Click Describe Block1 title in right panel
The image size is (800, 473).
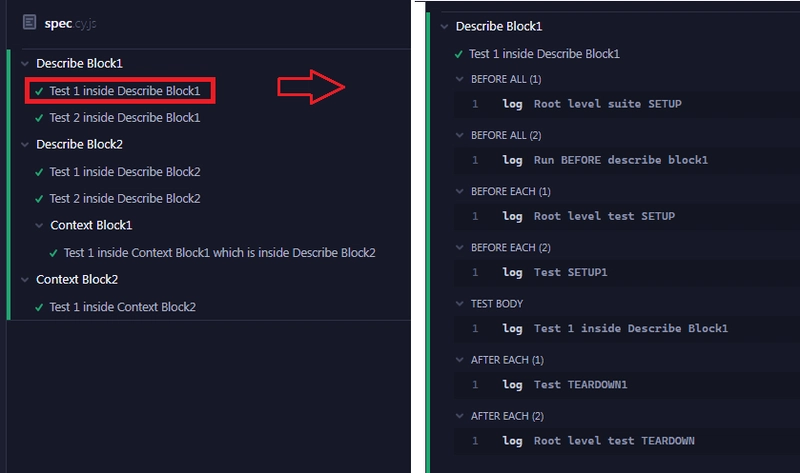click(499, 26)
